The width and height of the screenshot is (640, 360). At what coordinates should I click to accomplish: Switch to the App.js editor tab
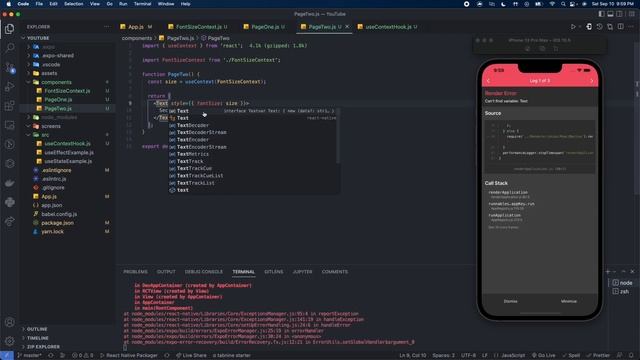click(136, 27)
